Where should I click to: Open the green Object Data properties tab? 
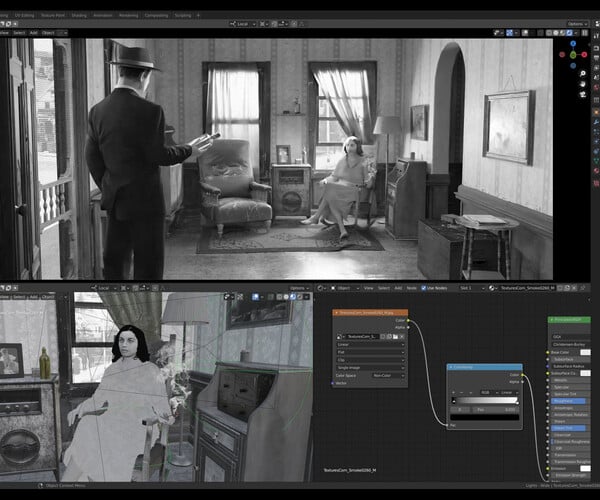point(596,161)
